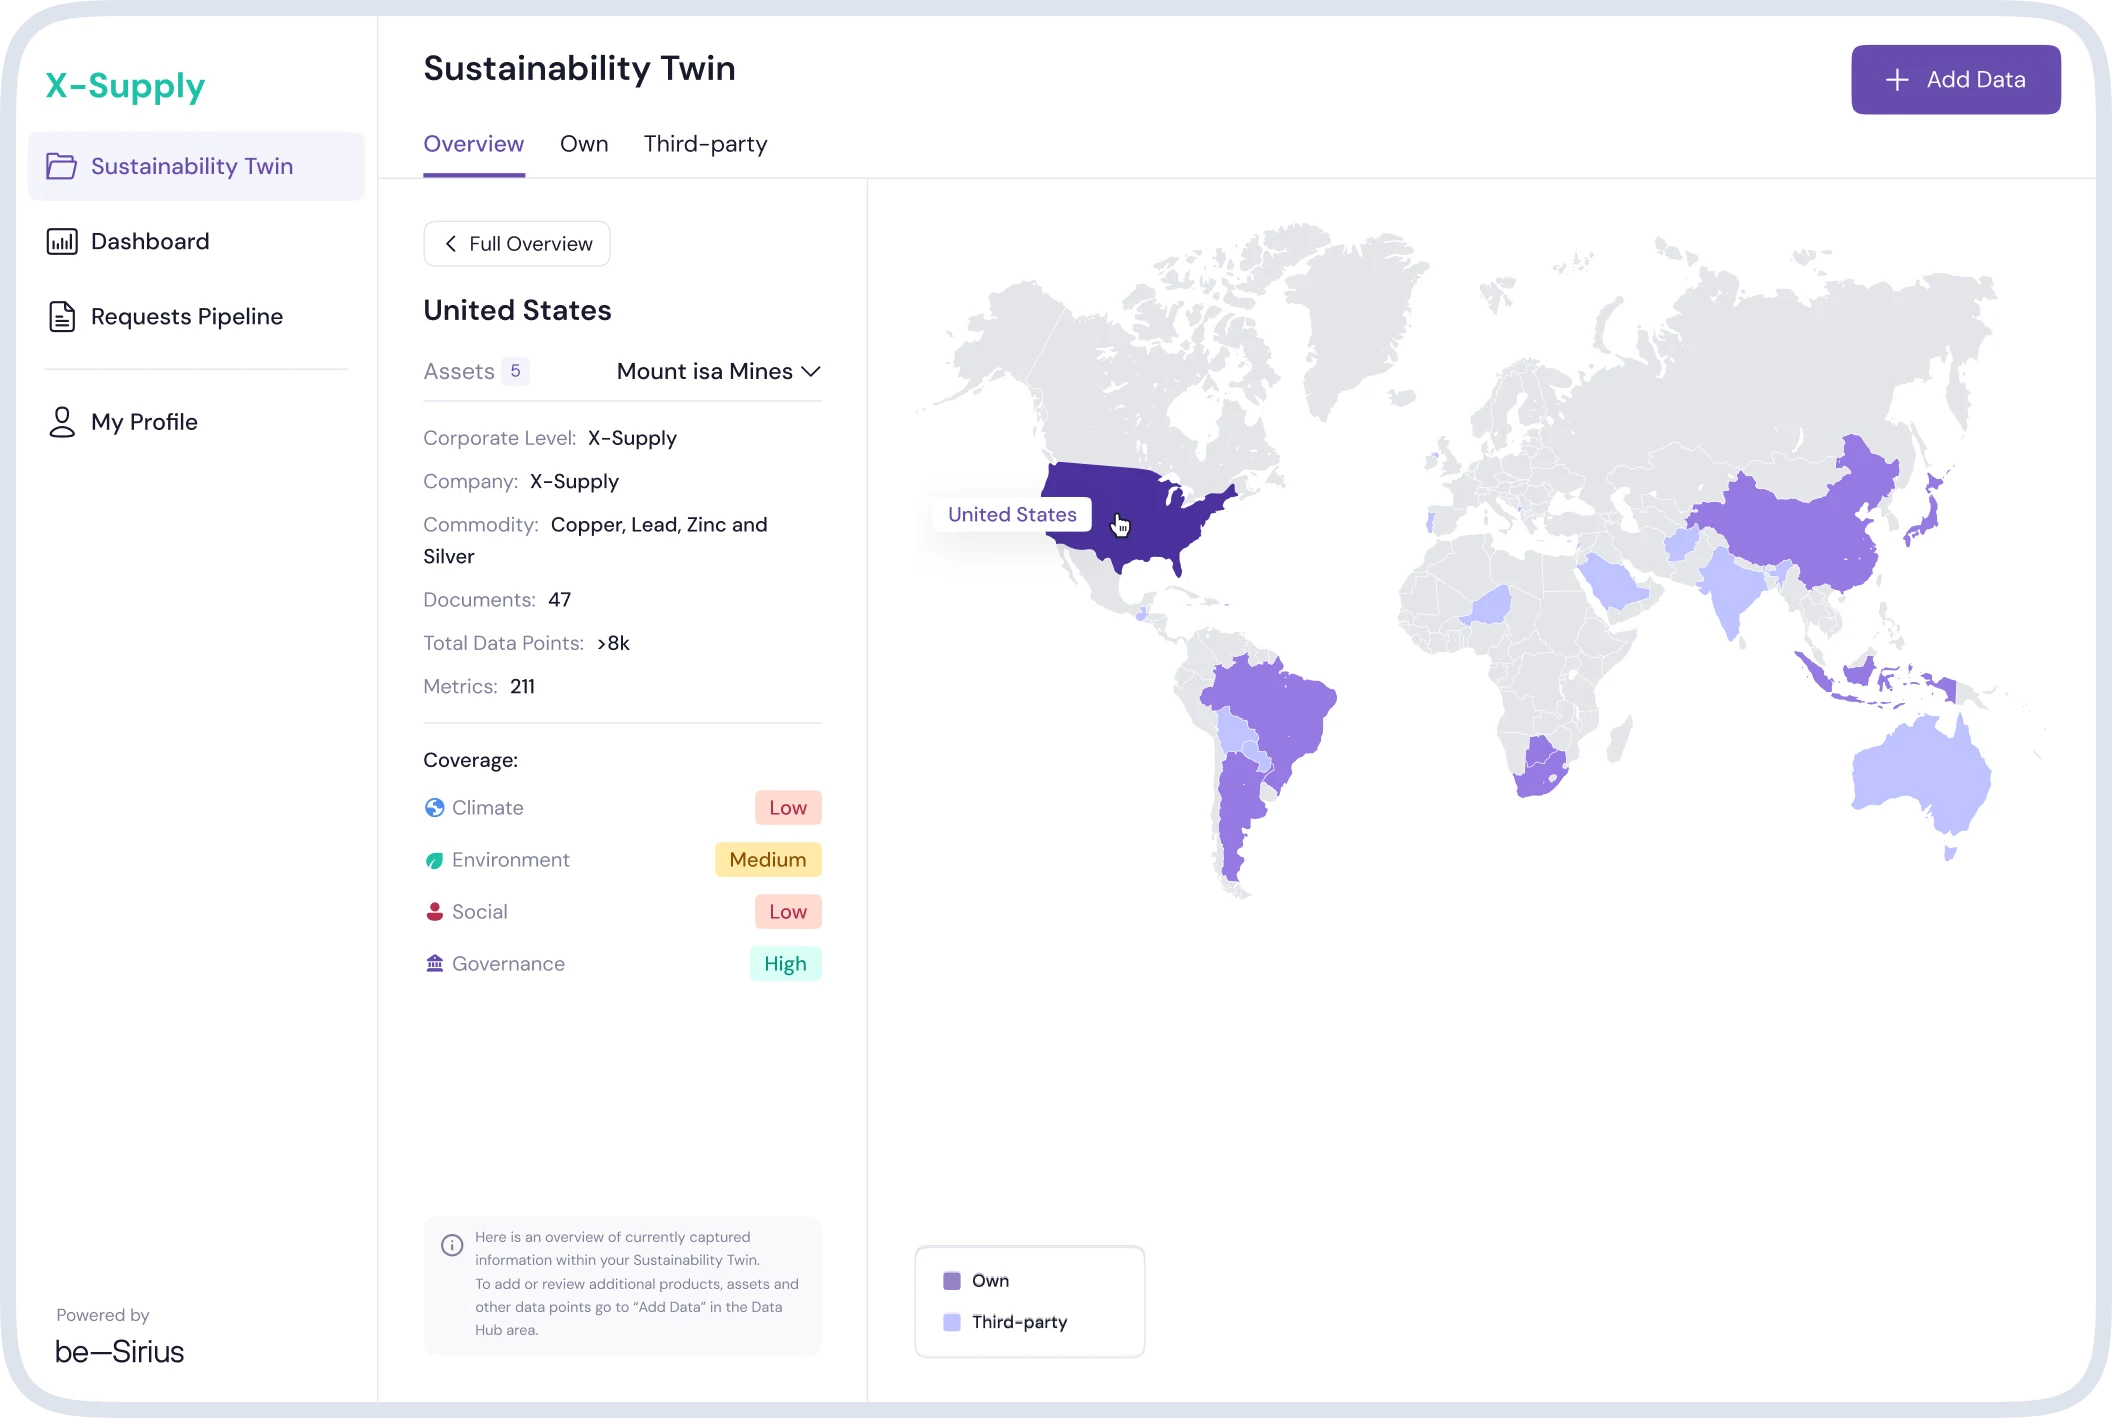Select Sustainability Twin in the sidebar
Viewport: 2112px width, 1418px height.
pyautogui.click(x=196, y=166)
